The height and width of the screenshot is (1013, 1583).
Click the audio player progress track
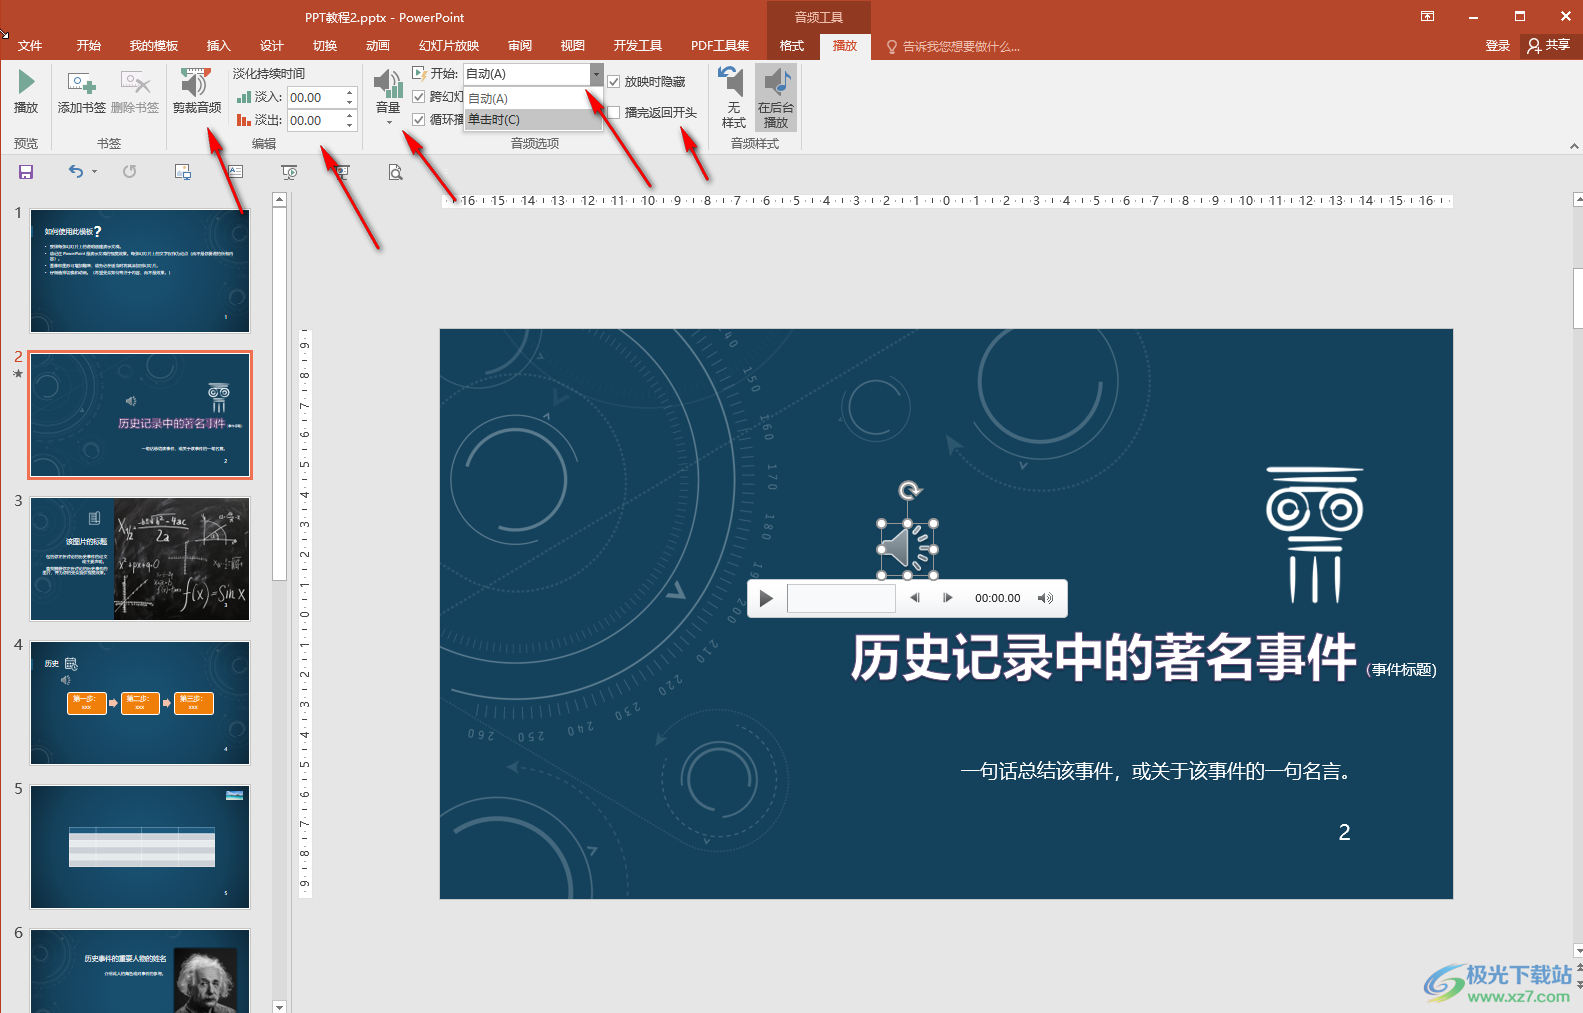point(841,598)
